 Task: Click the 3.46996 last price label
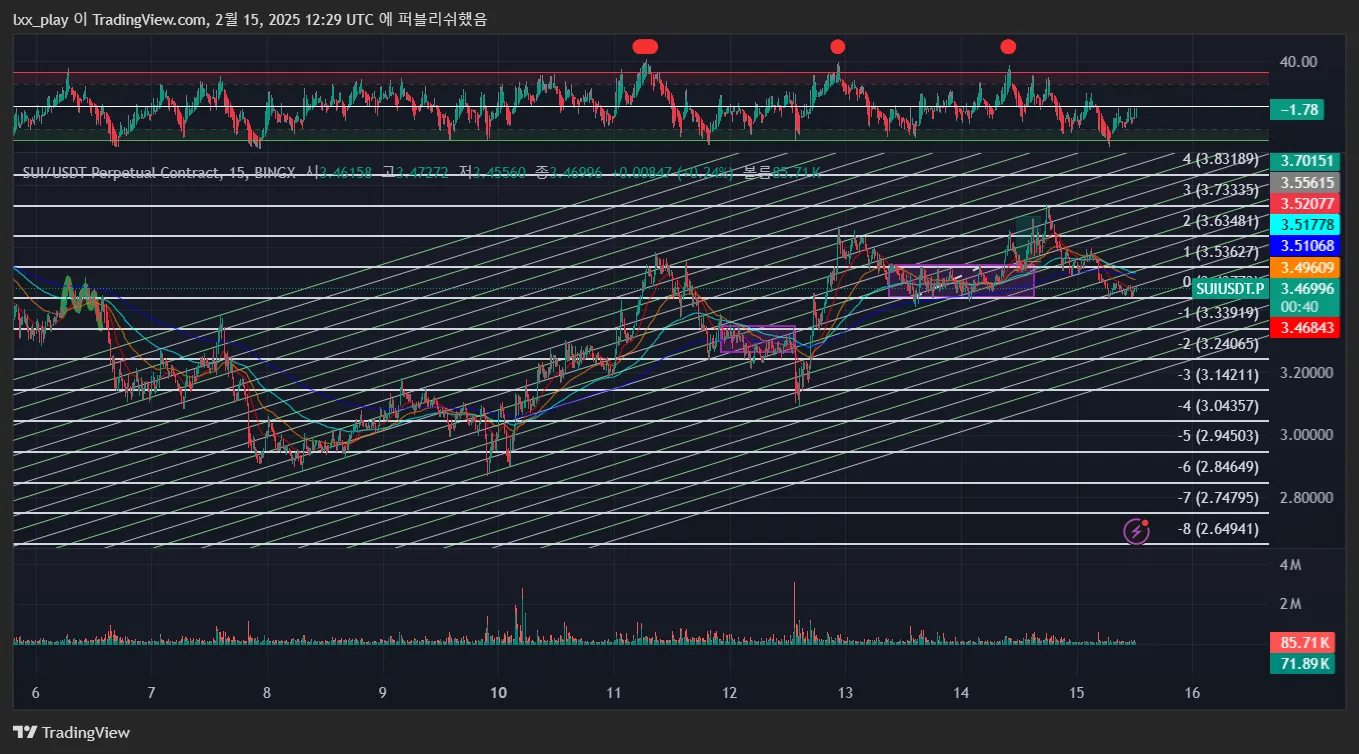coord(1304,288)
